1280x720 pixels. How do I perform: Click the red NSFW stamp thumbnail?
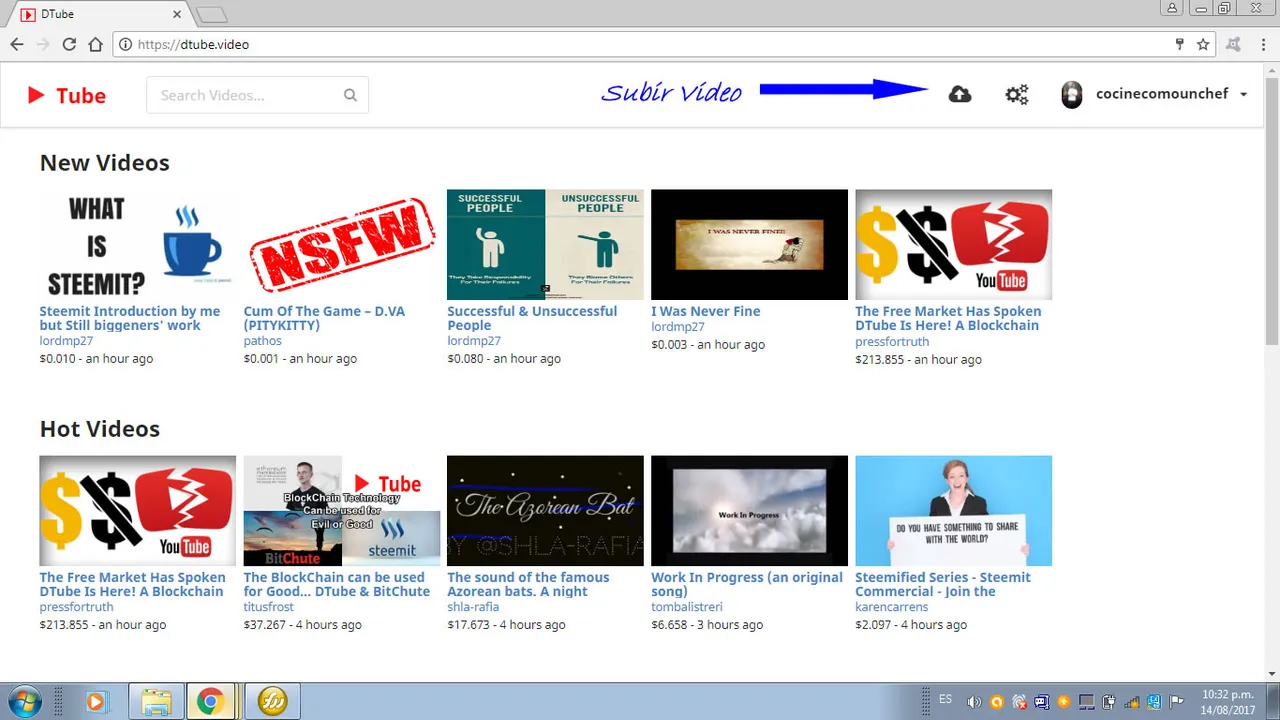pos(342,245)
